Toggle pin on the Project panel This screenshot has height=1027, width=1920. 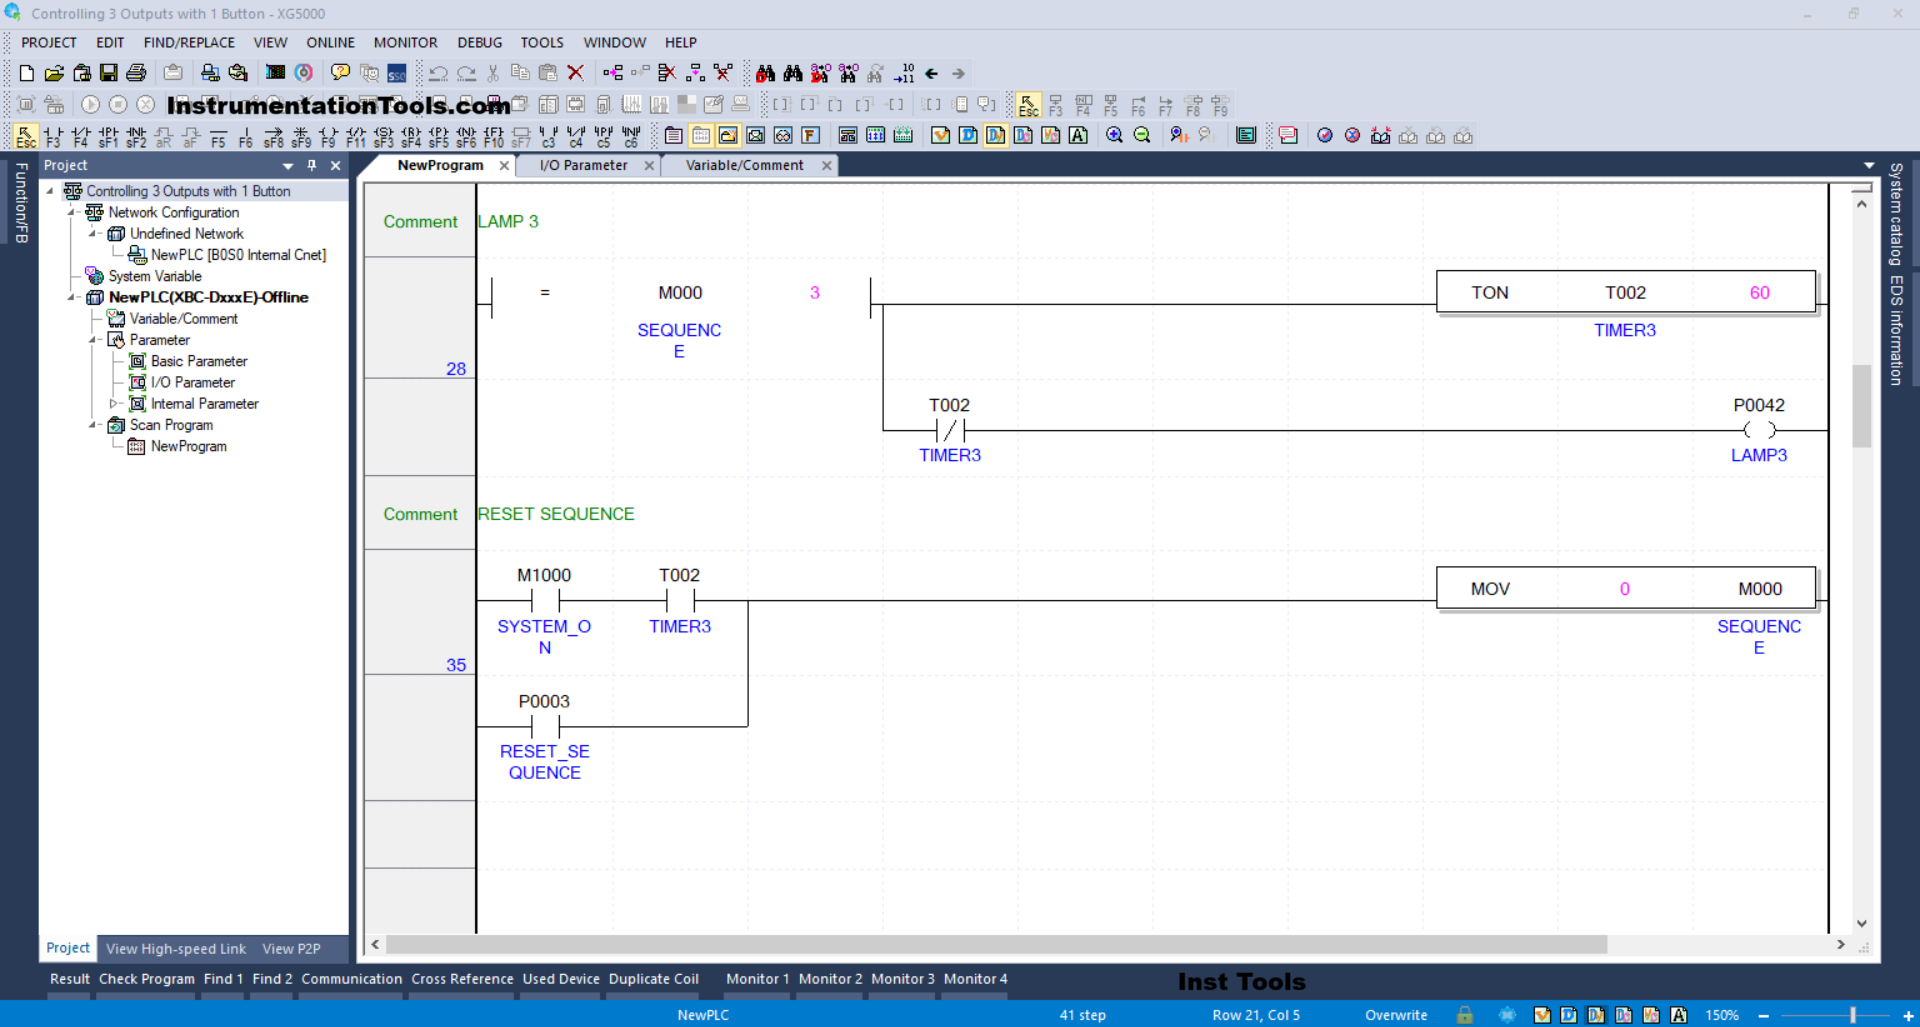[312, 166]
